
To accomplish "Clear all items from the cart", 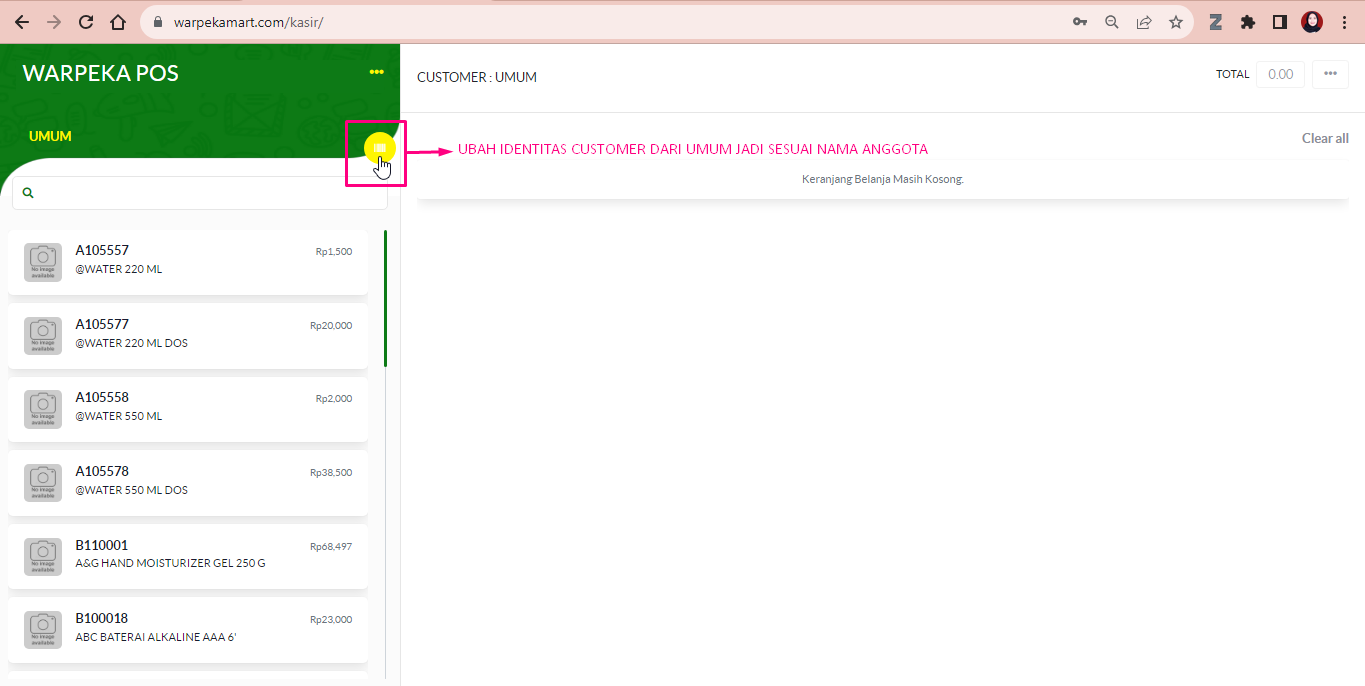I will click(x=1325, y=138).
